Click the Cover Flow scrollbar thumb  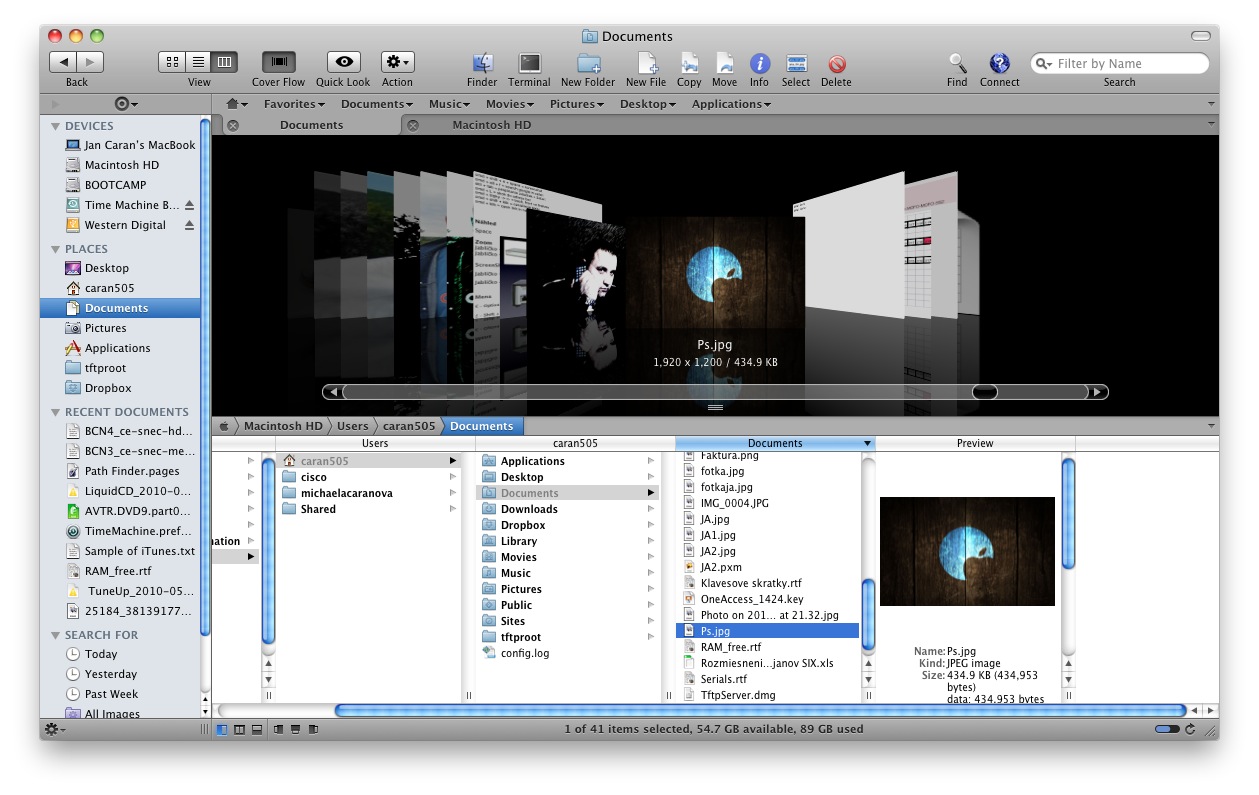[984, 392]
